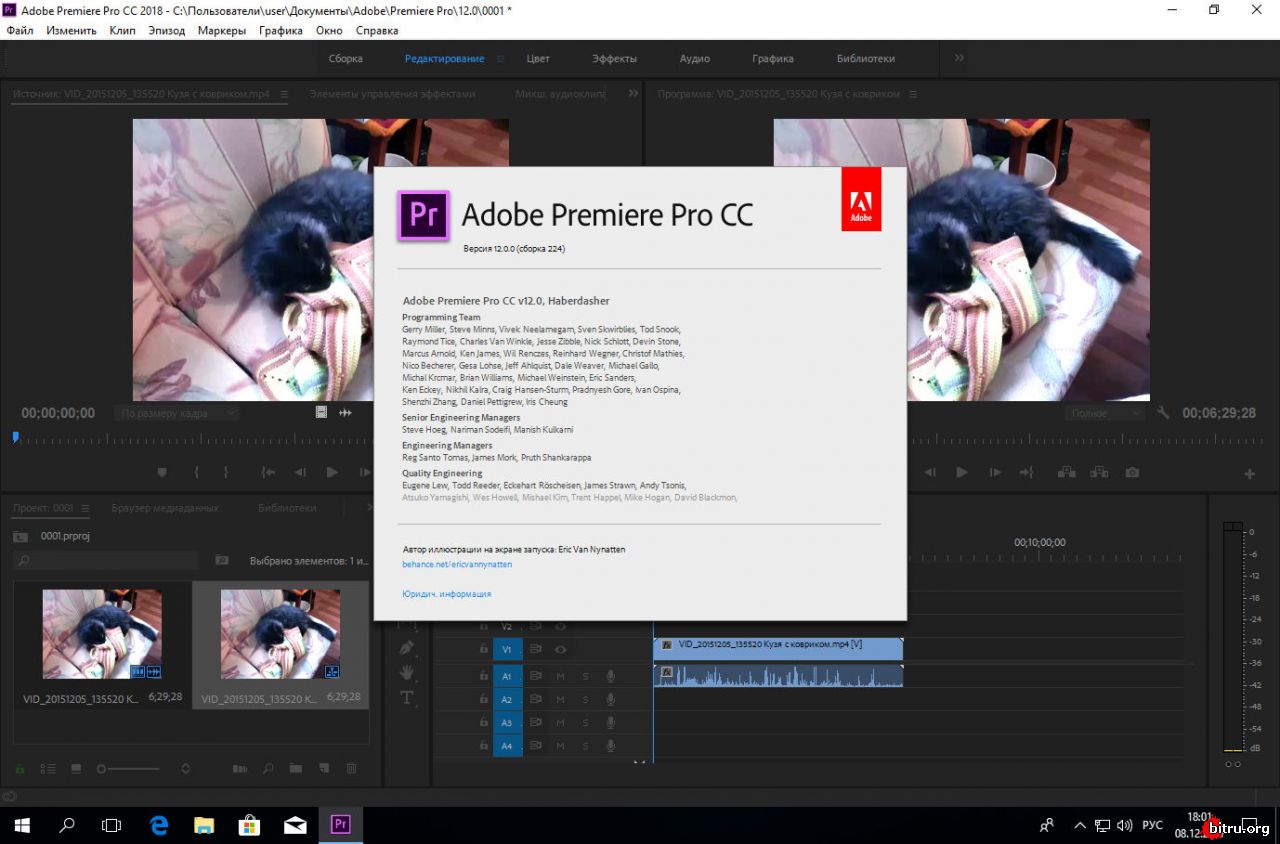Open behance.net/ericvannynatten link
Image resolution: width=1280 pixels, height=844 pixels.
tap(457, 564)
